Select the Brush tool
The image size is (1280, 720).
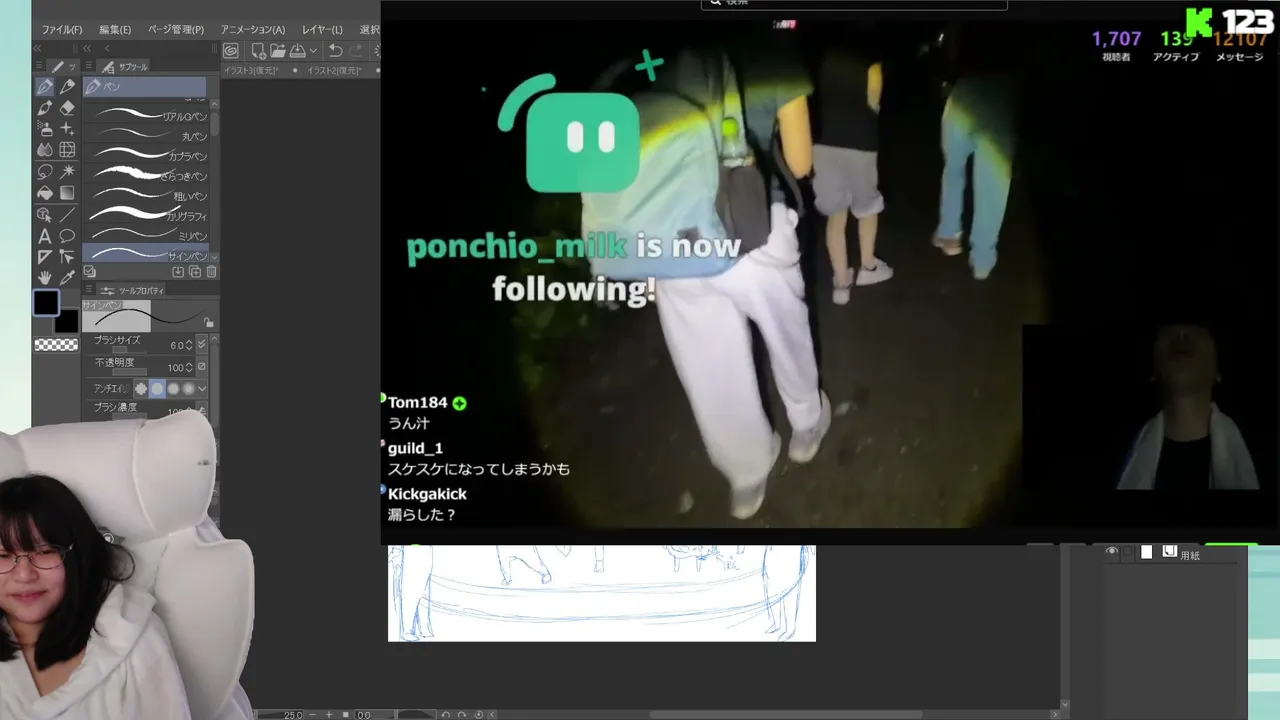tap(45, 108)
